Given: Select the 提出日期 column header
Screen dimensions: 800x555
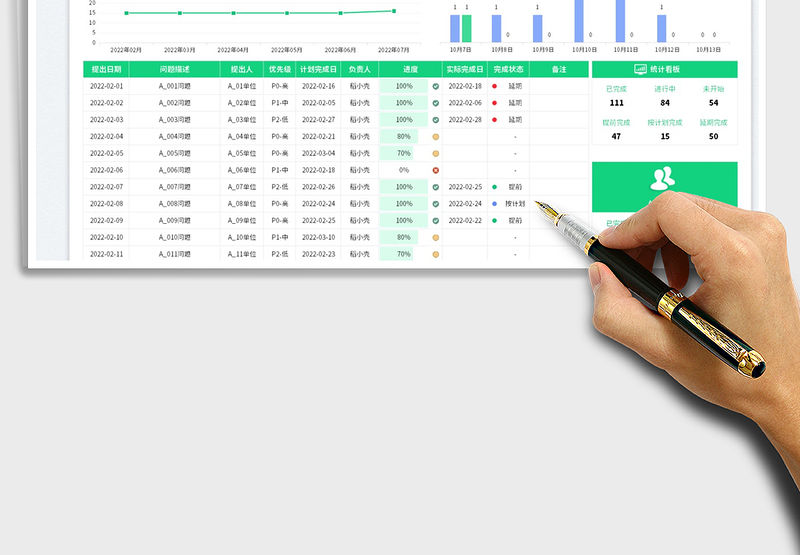Looking at the screenshot, I should point(106,69).
